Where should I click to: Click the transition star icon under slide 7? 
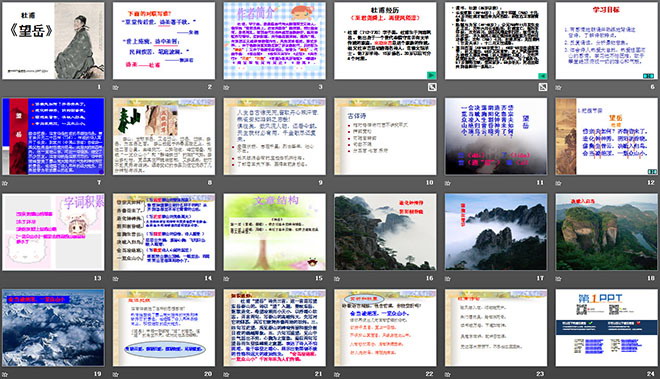(5, 183)
